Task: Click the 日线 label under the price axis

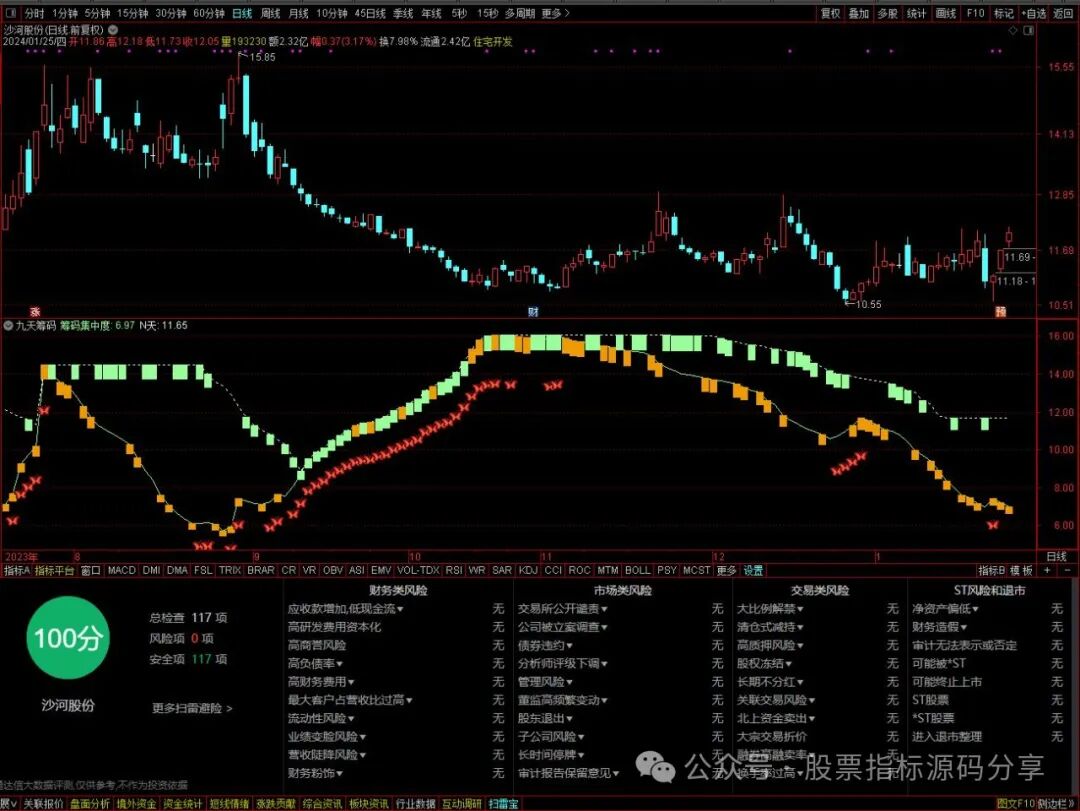Action: pos(1056,556)
